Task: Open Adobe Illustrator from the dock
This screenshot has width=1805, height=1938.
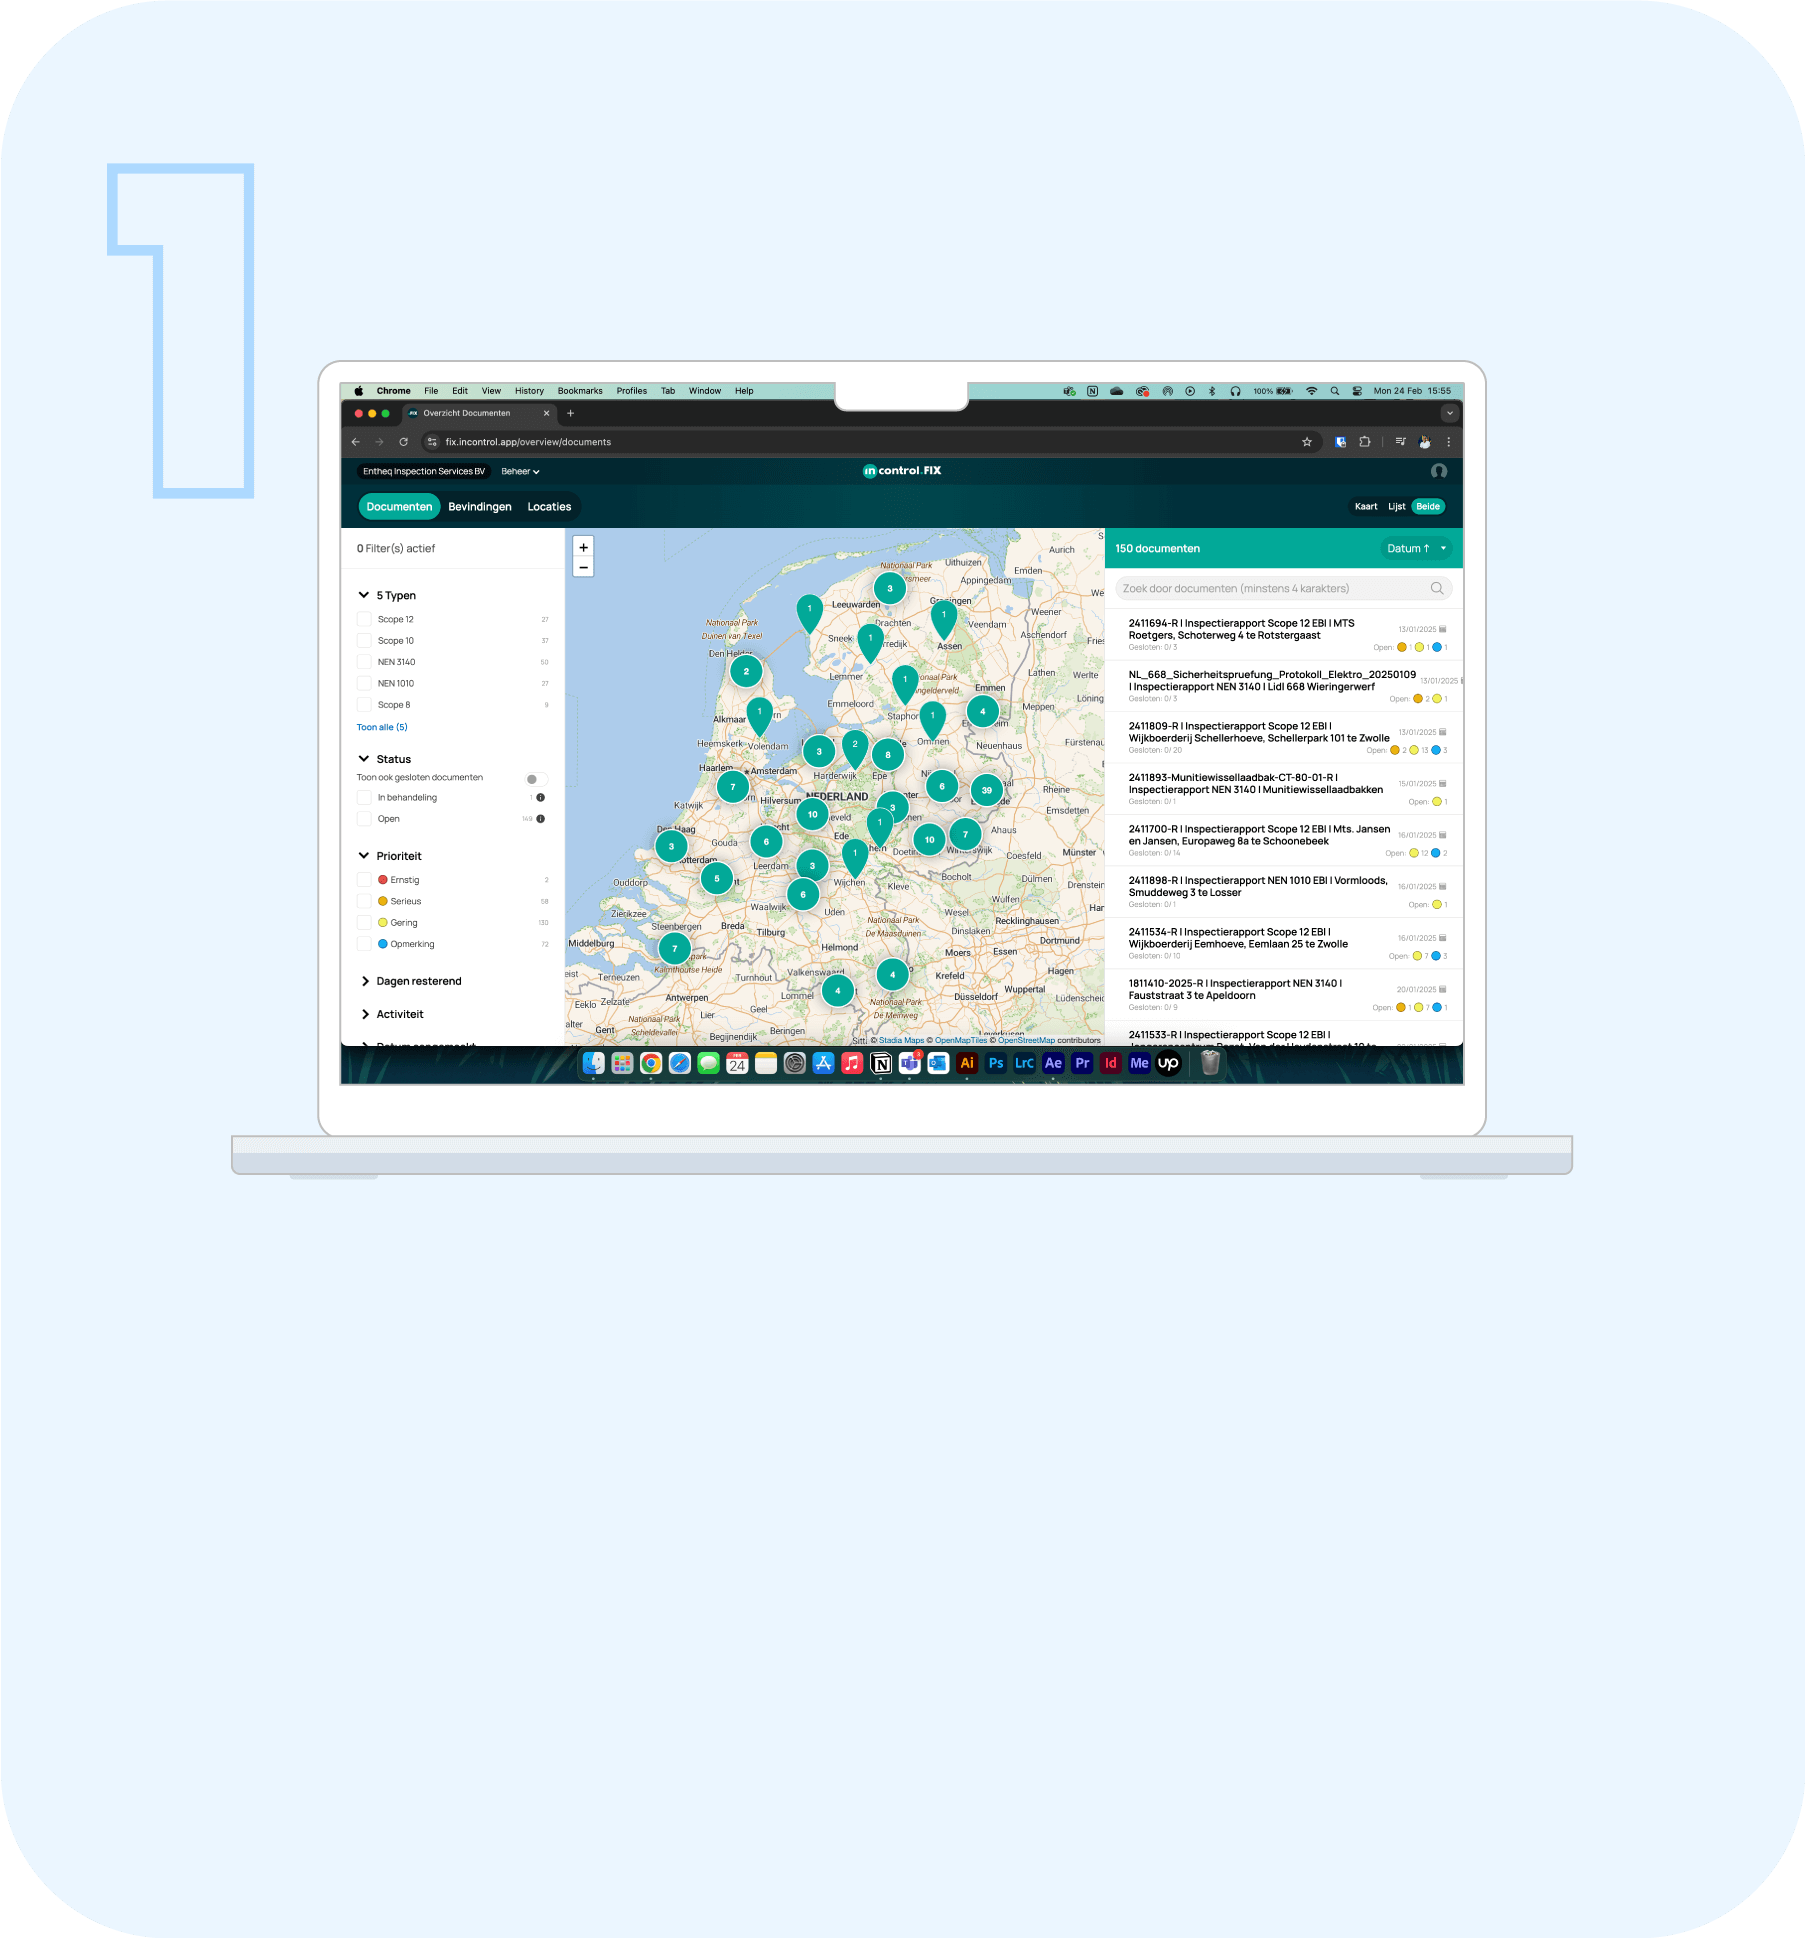Action: tap(967, 1063)
